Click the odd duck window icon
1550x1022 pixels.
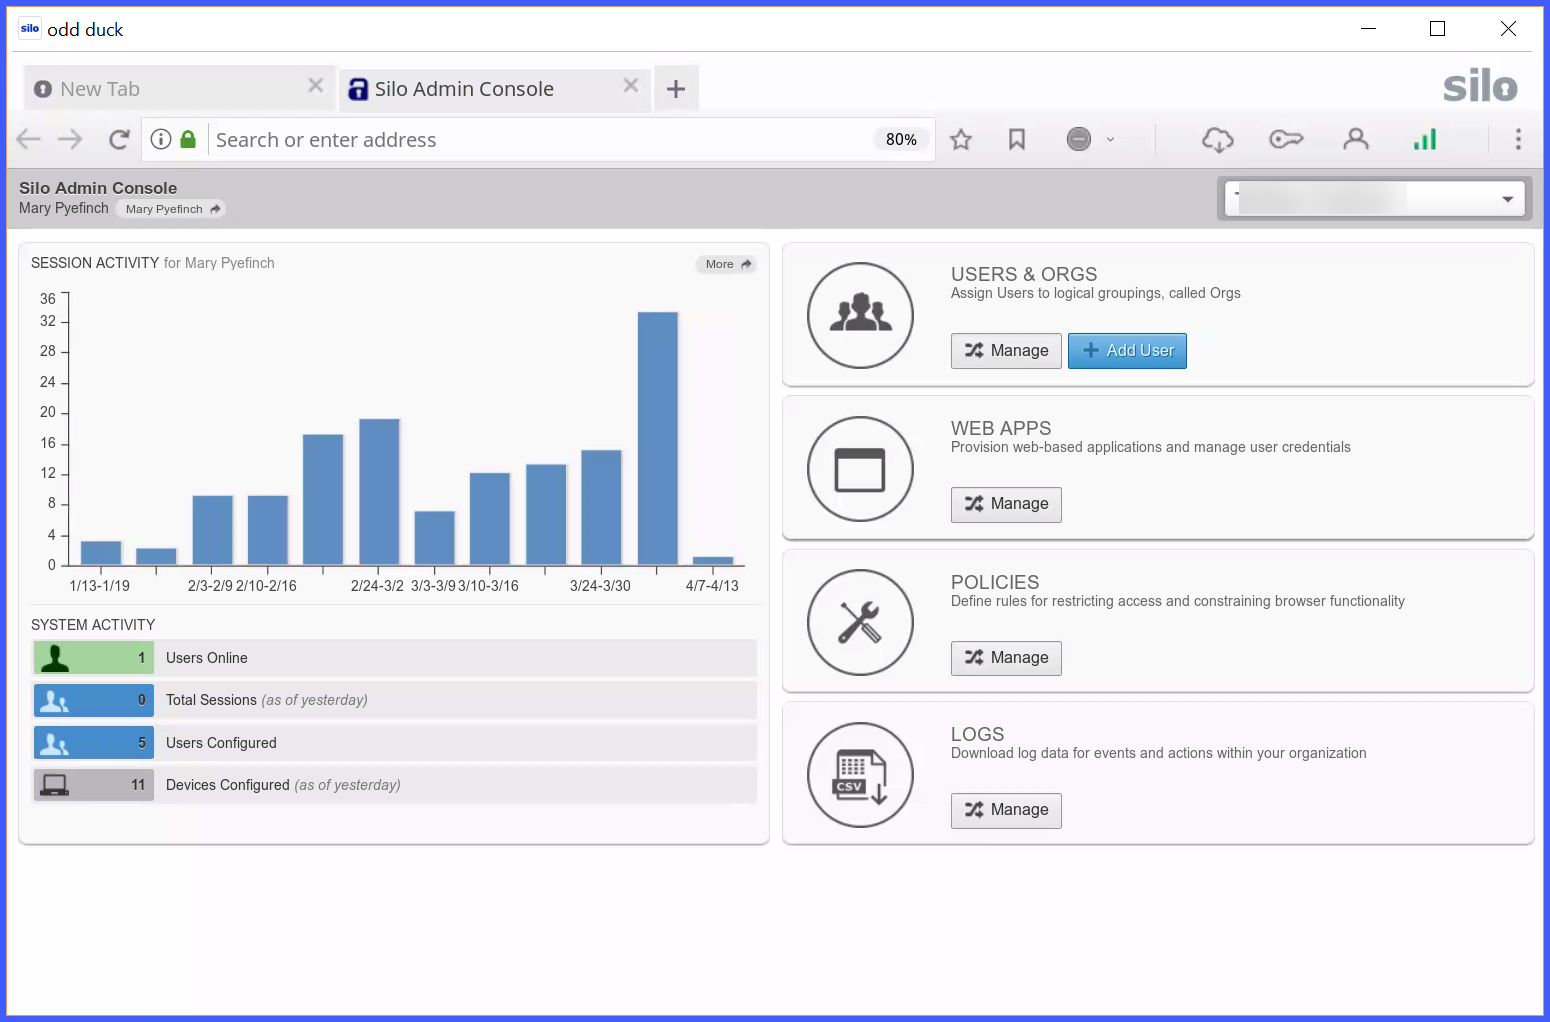[30, 29]
